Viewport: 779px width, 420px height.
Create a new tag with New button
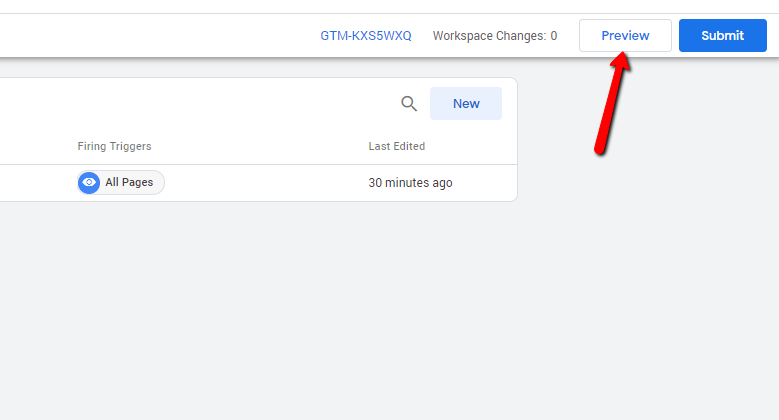[465, 103]
